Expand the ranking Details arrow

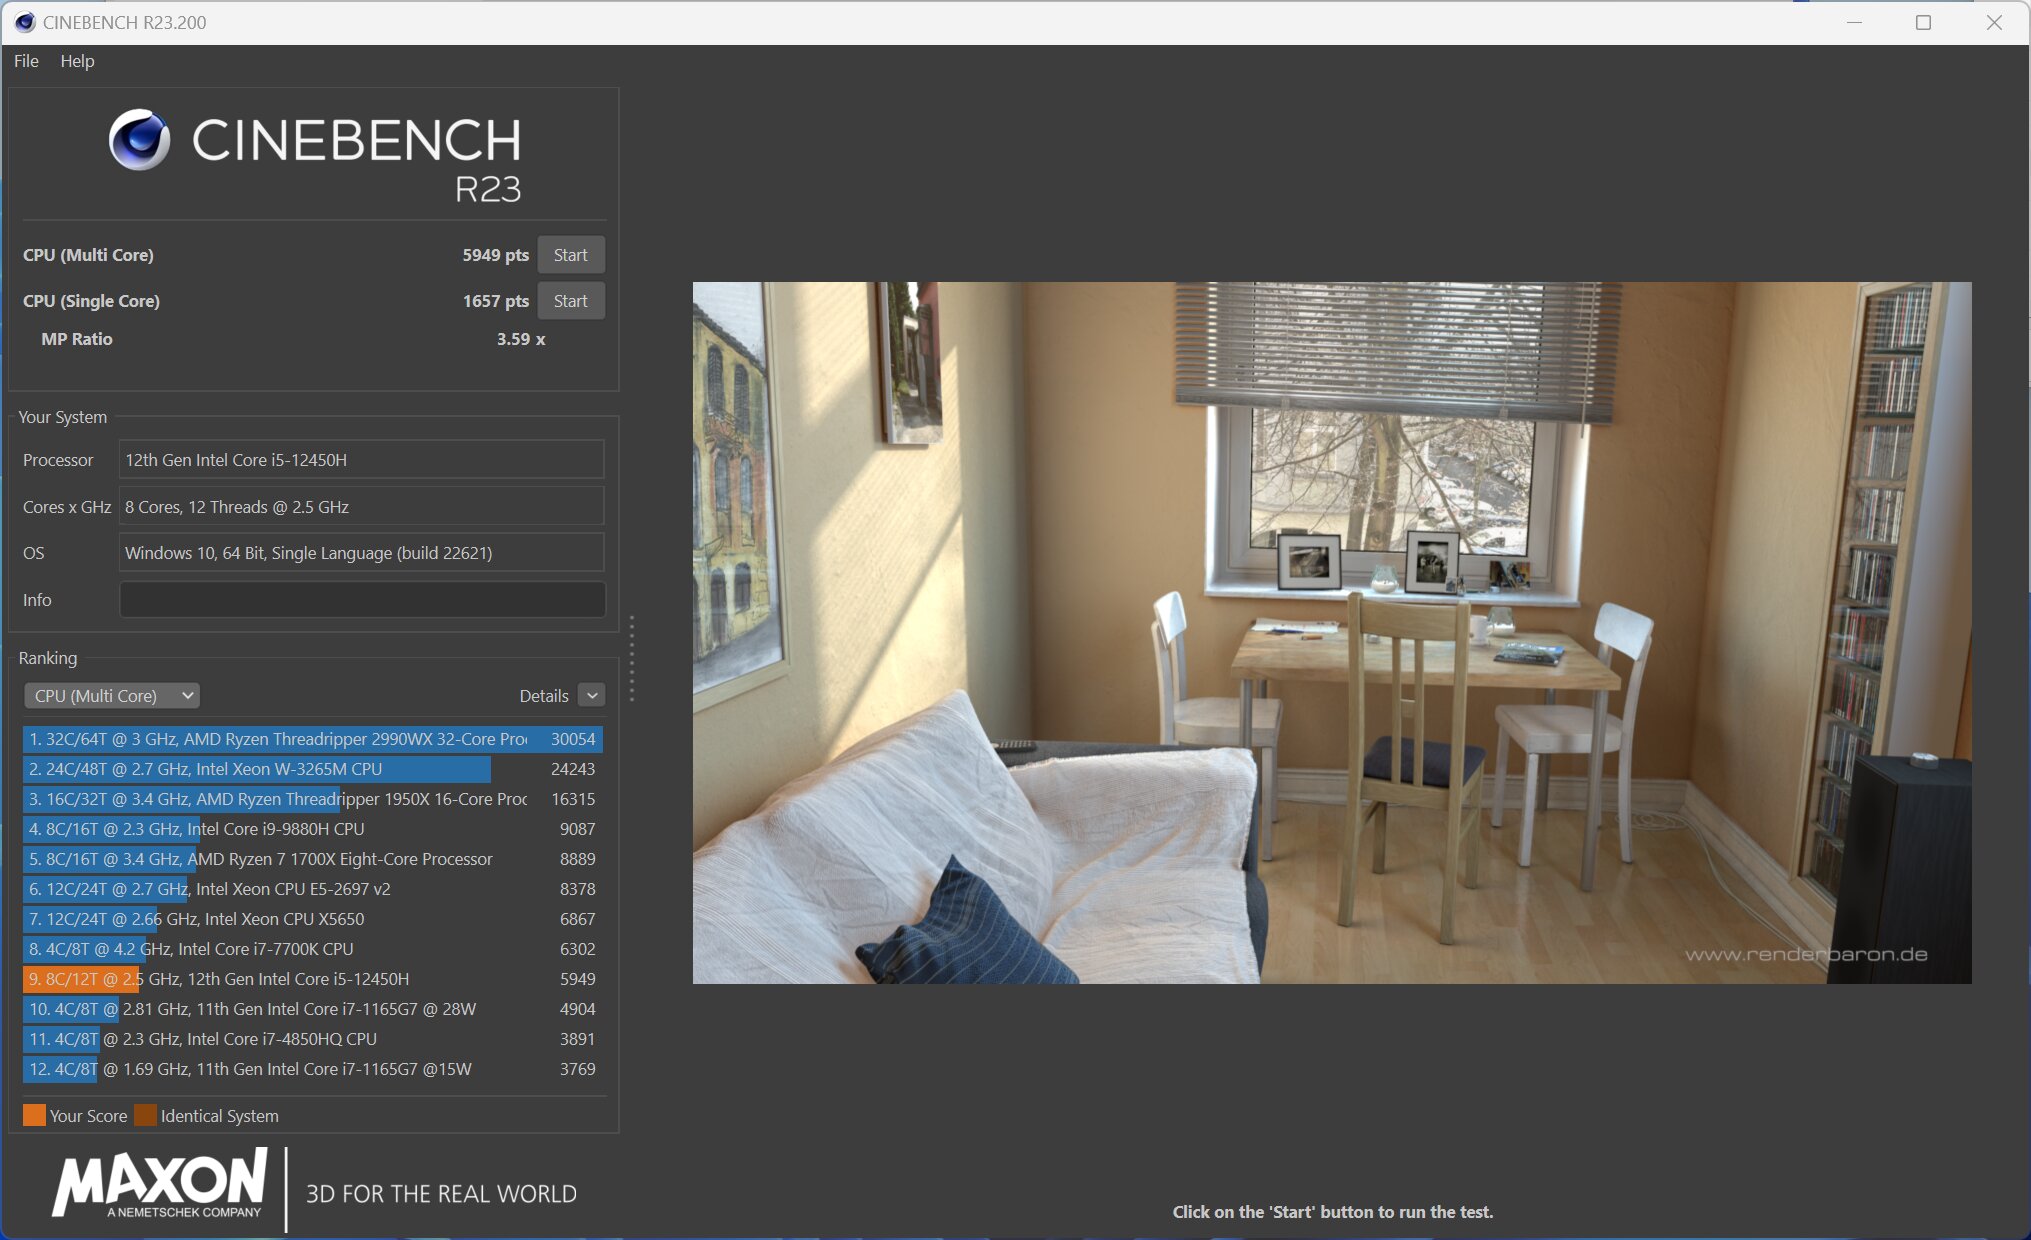pyautogui.click(x=592, y=696)
